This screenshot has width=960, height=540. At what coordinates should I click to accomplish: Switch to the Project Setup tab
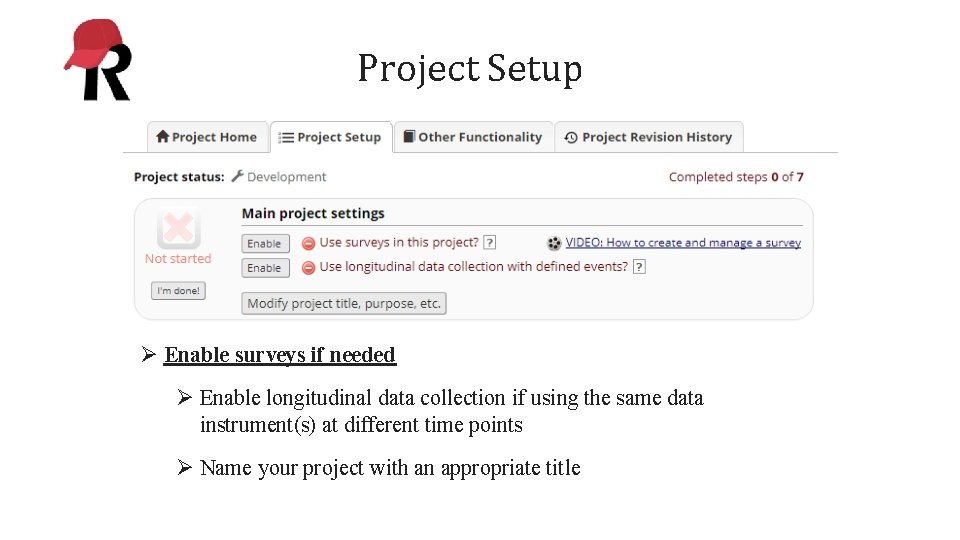click(331, 137)
